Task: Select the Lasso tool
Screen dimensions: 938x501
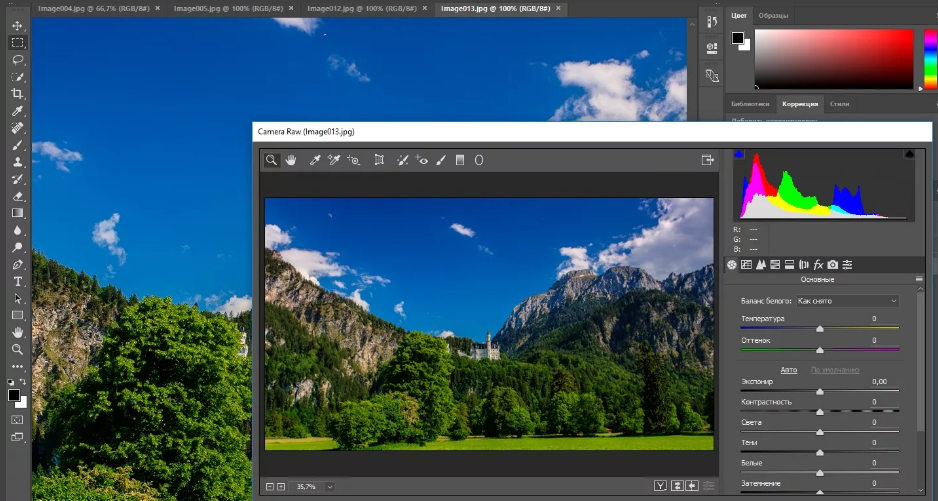Action: 17,60
